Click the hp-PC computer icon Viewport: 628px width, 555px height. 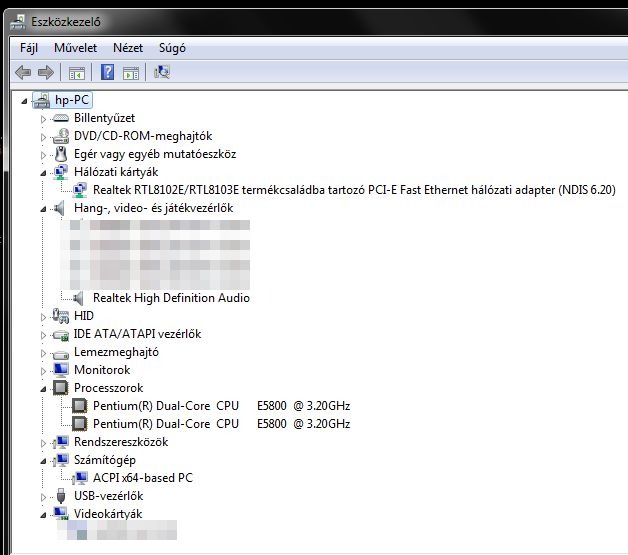(x=41, y=100)
